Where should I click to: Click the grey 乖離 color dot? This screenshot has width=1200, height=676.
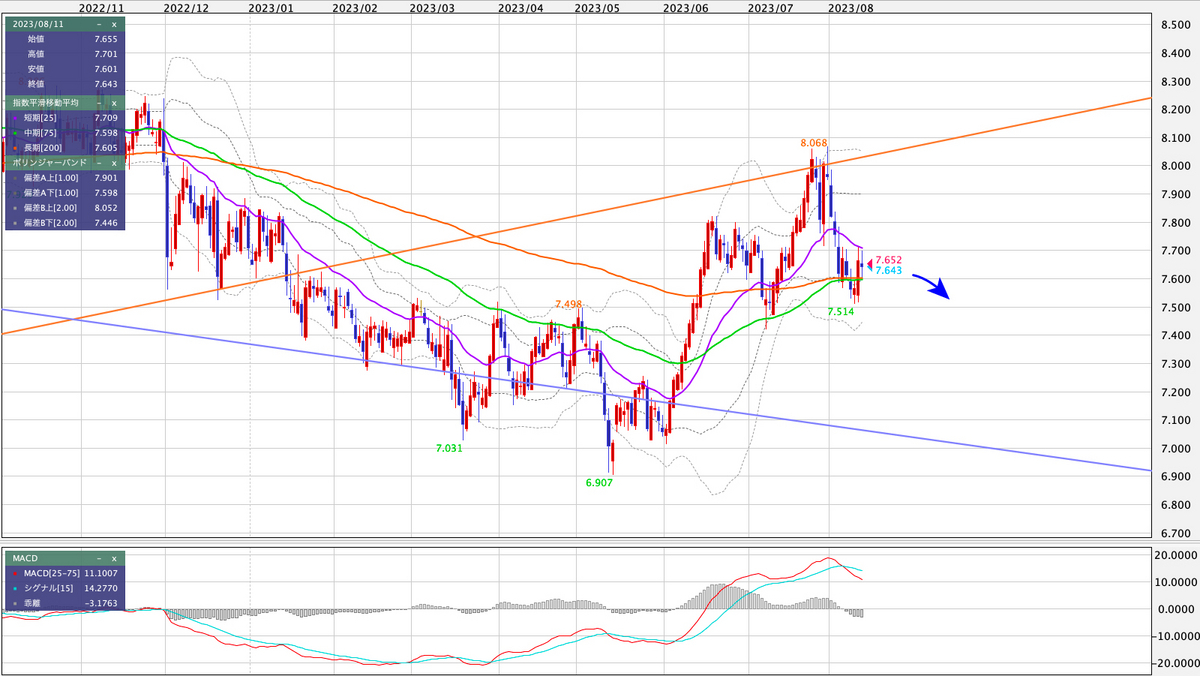coord(13,603)
